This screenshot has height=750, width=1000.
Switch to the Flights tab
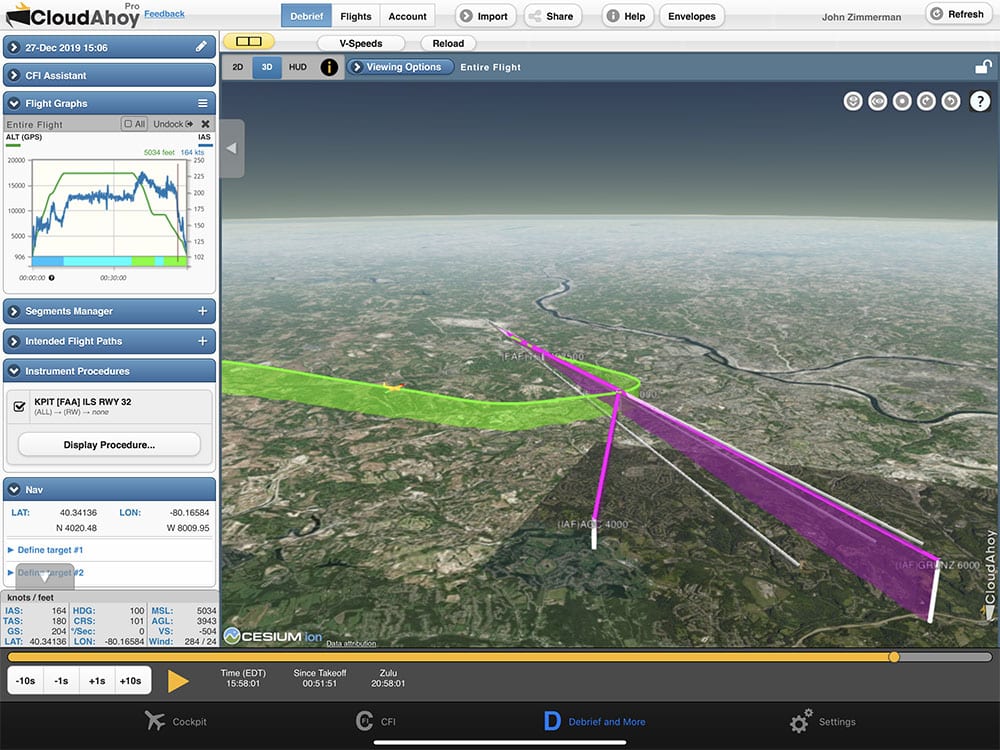(355, 16)
